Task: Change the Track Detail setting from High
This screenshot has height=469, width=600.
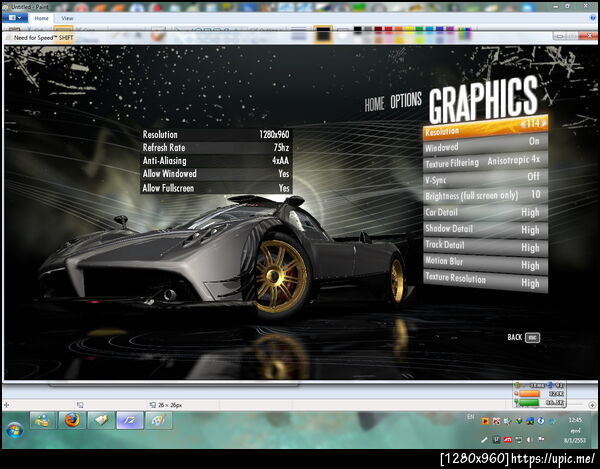Action: [x=486, y=247]
